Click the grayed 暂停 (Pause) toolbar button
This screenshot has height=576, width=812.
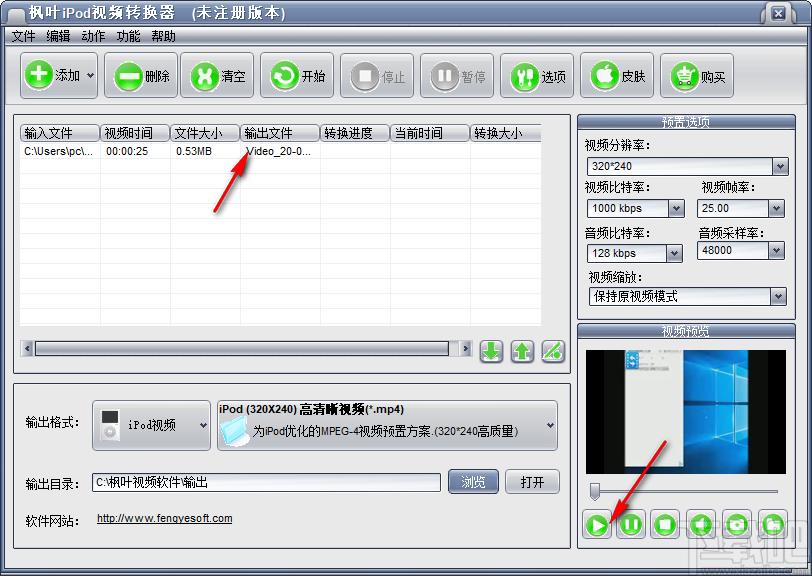tap(457, 76)
